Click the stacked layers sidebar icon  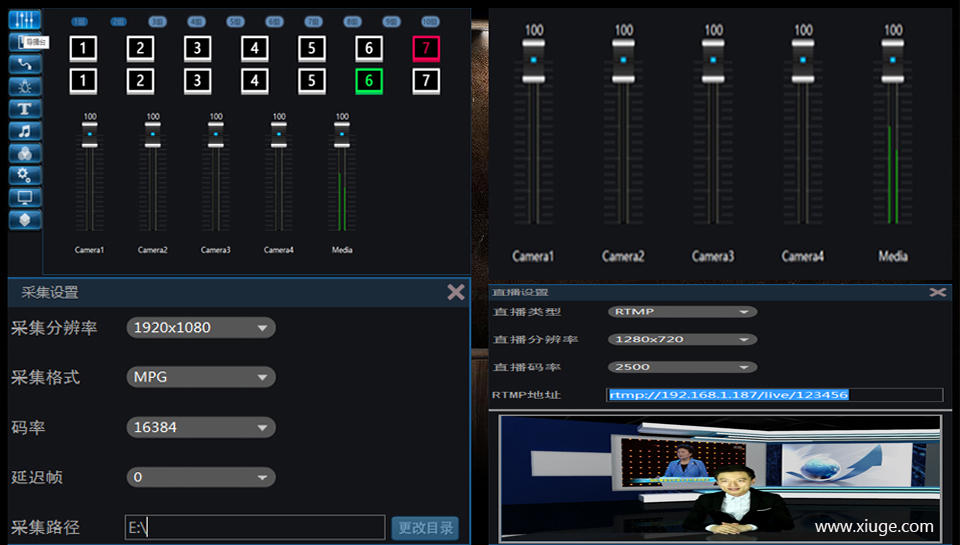tap(25, 219)
